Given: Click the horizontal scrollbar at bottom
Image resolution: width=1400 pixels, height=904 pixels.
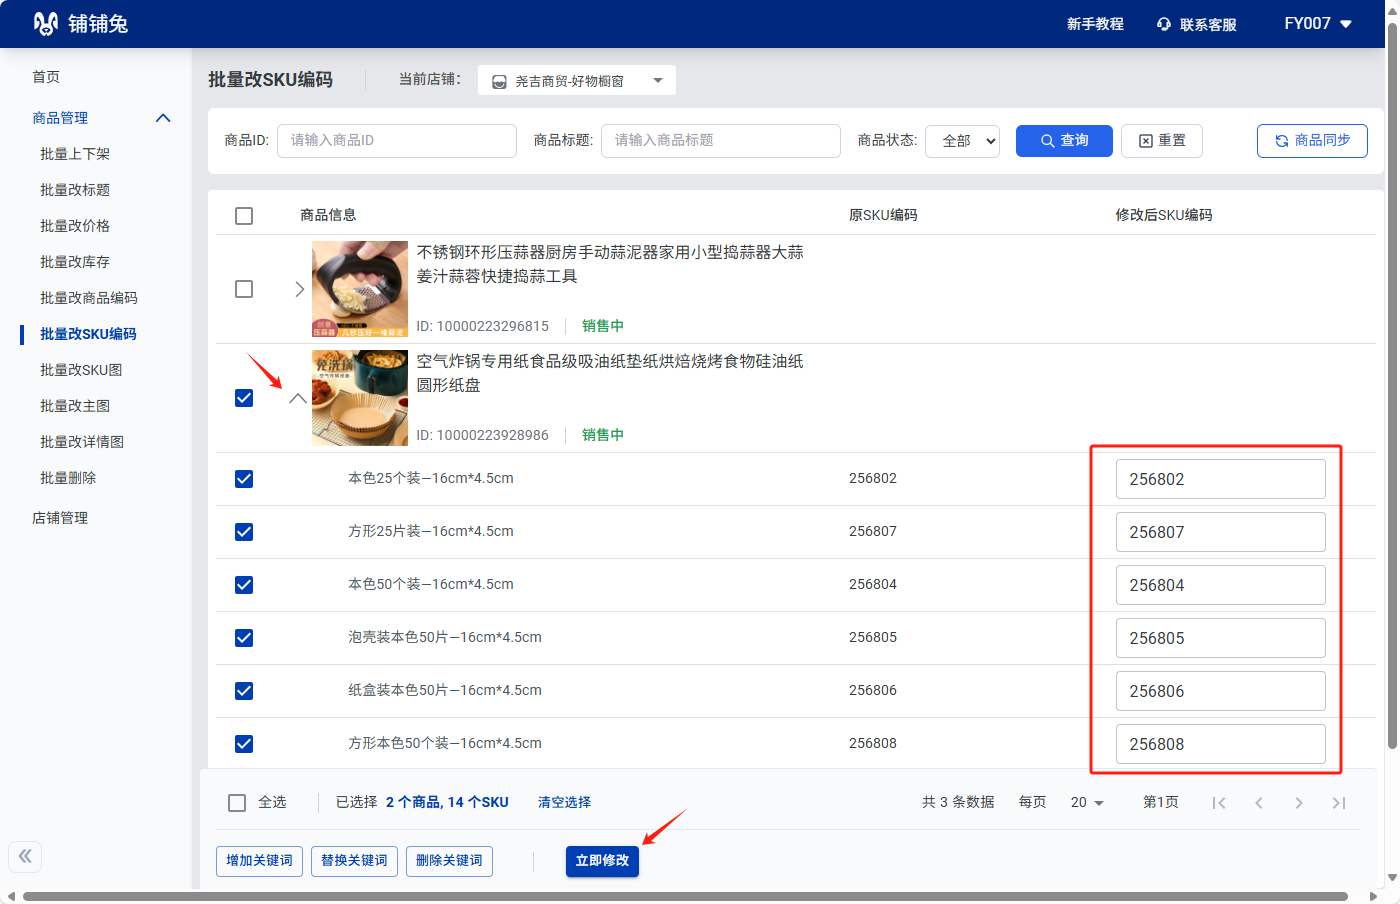Looking at the screenshot, I should point(685,896).
